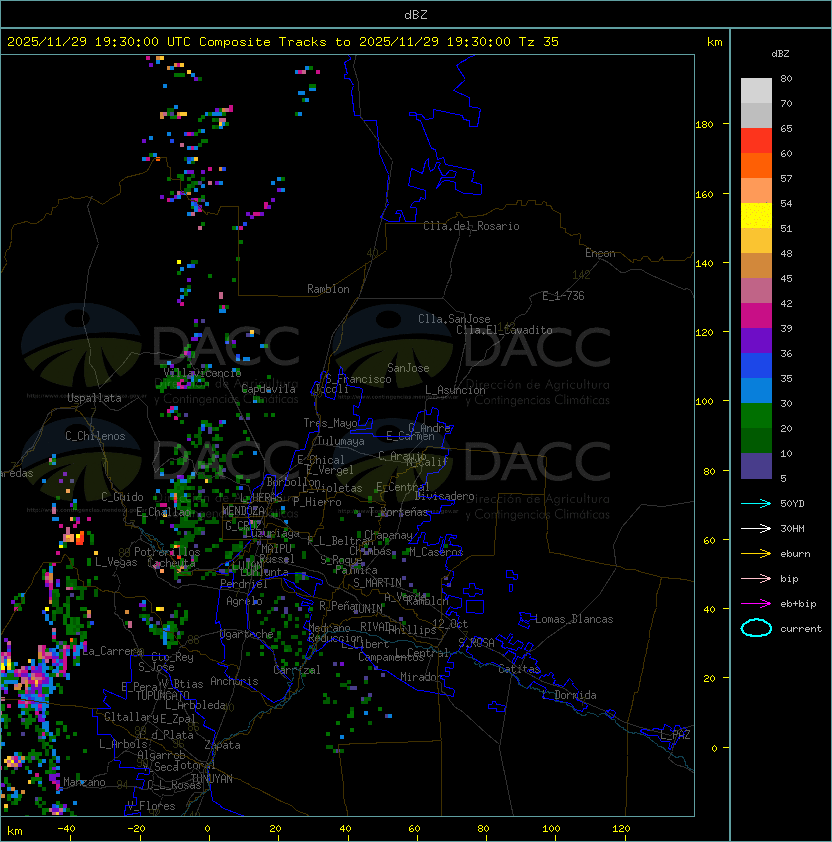Screen dimensions: 832x842
Task: Click the 'Mirador' map label
Action: pos(421,677)
